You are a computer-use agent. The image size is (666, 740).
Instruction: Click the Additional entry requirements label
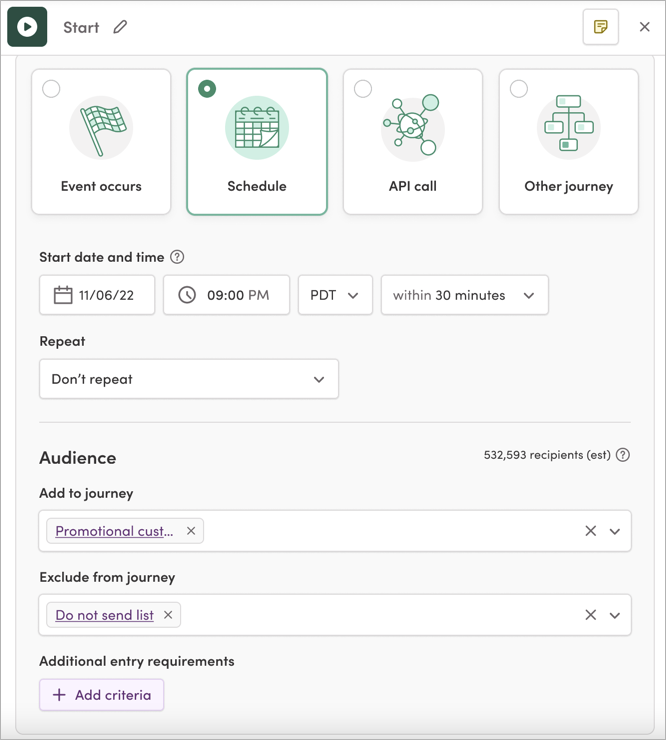137,661
